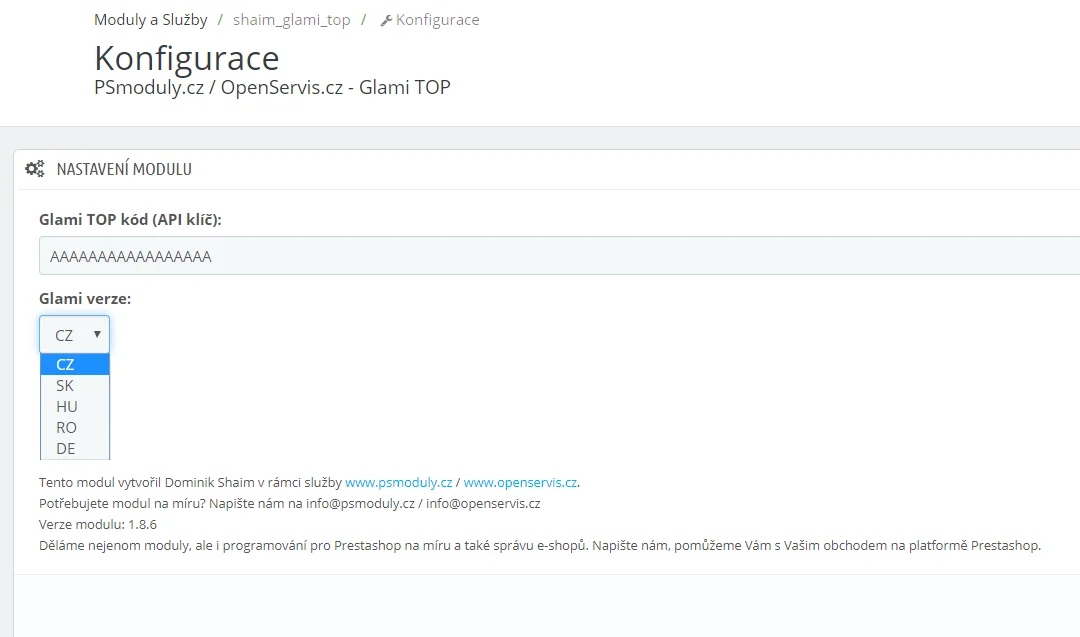This screenshot has width=1080, height=637.
Task: Click the Glami TOP kód (API klíč) label
Action: tap(130, 219)
